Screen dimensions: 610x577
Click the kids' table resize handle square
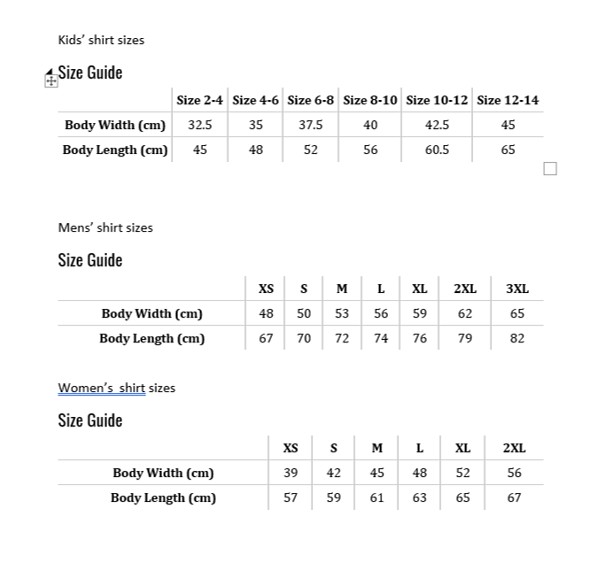coord(549,168)
